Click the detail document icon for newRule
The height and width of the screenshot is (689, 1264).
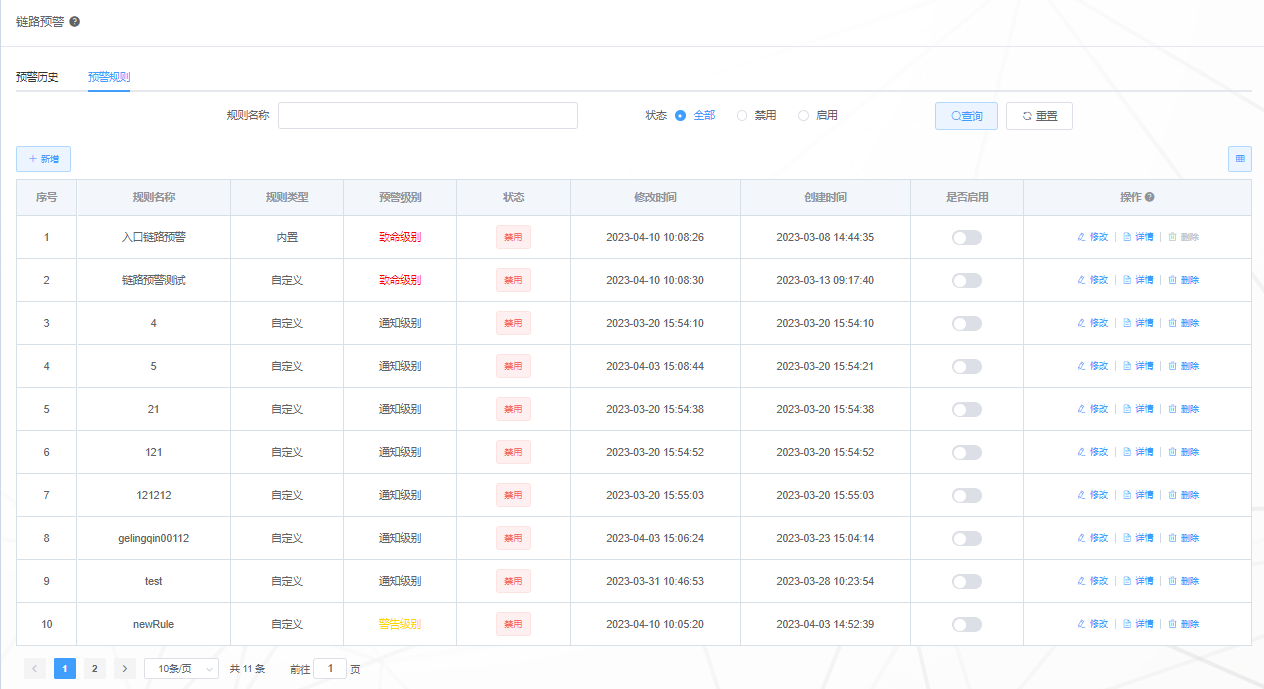pyautogui.click(x=1127, y=624)
